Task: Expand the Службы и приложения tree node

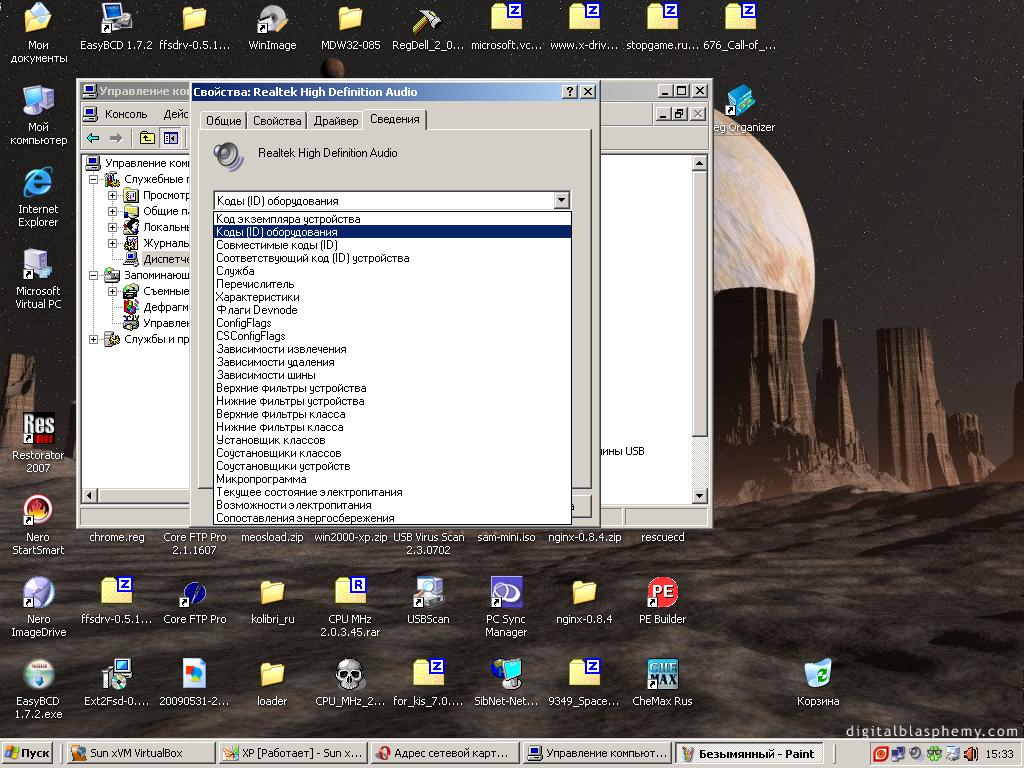Action: coord(95,339)
